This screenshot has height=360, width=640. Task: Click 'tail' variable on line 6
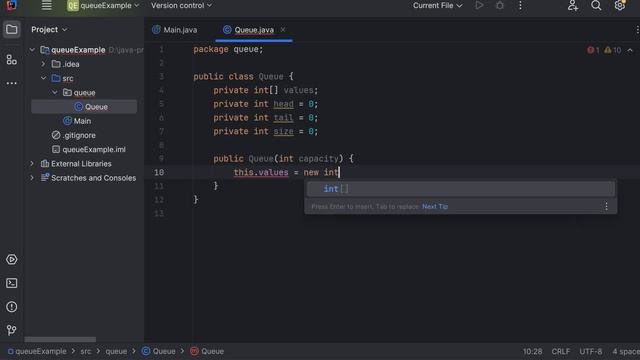coord(283,118)
